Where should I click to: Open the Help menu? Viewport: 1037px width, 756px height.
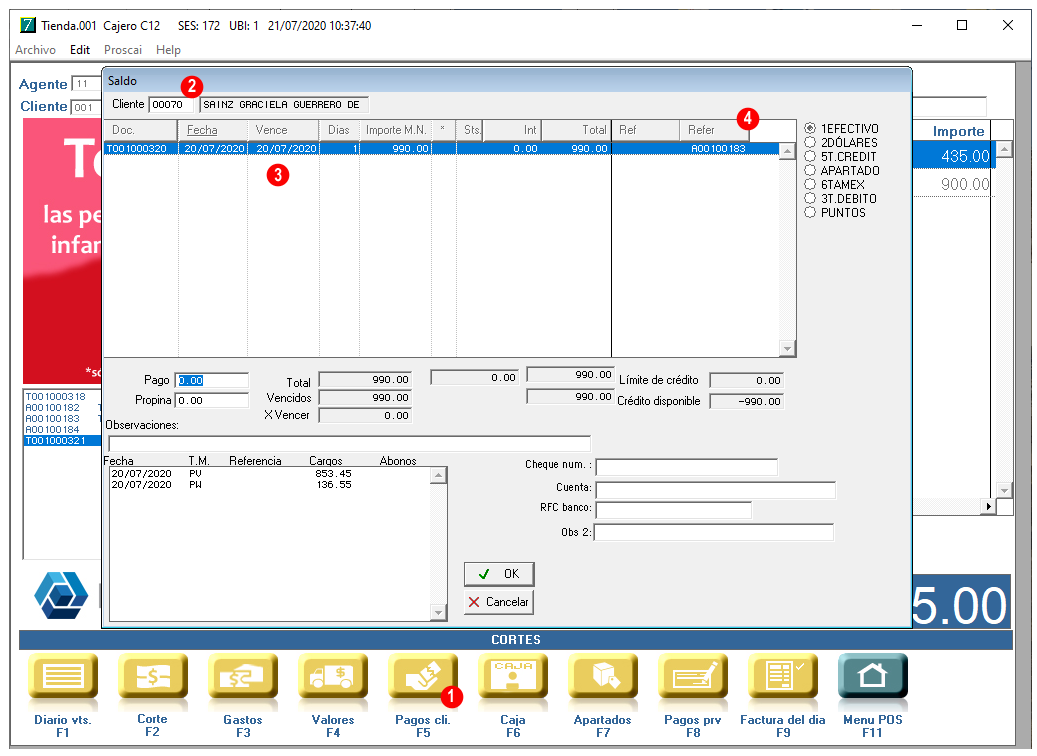point(168,49)
